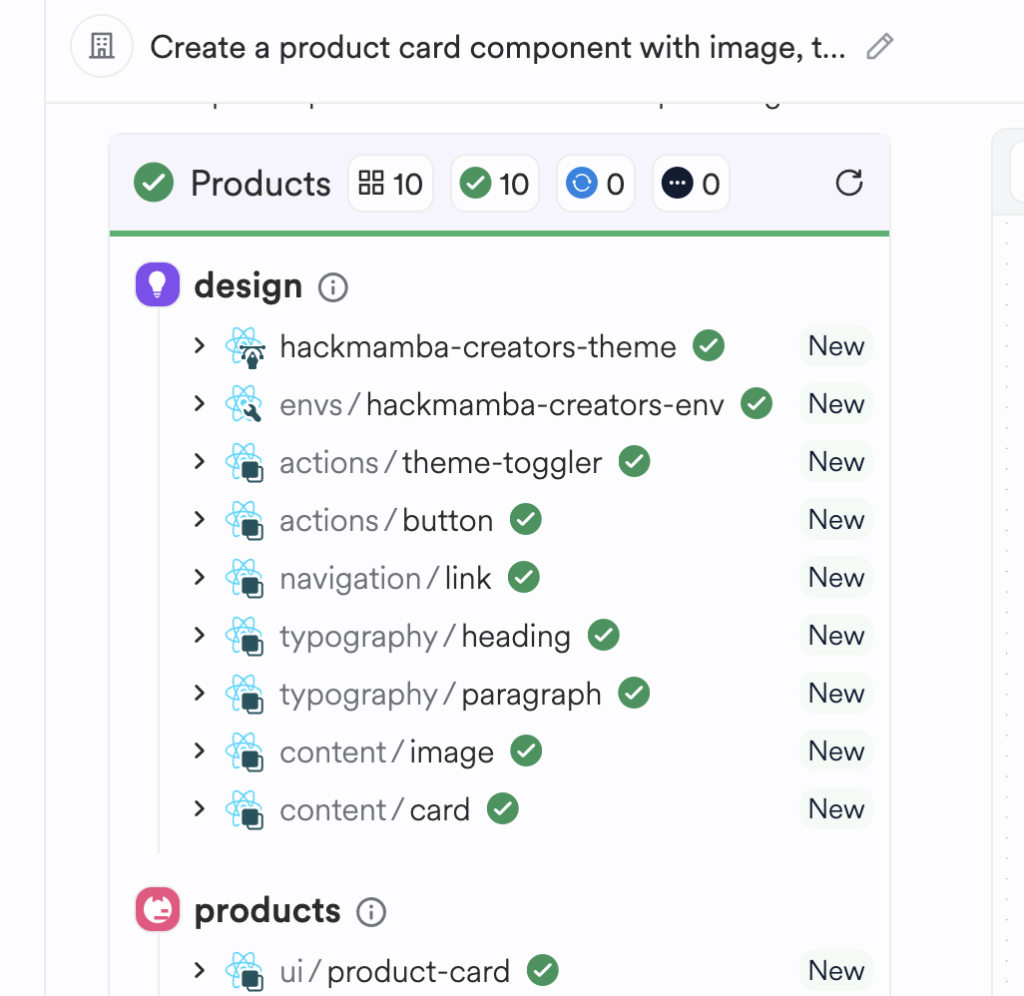Screen dimensions: 1024x996
Task: Expand the ui/product-card row
Action: click(x=199, y=970)
